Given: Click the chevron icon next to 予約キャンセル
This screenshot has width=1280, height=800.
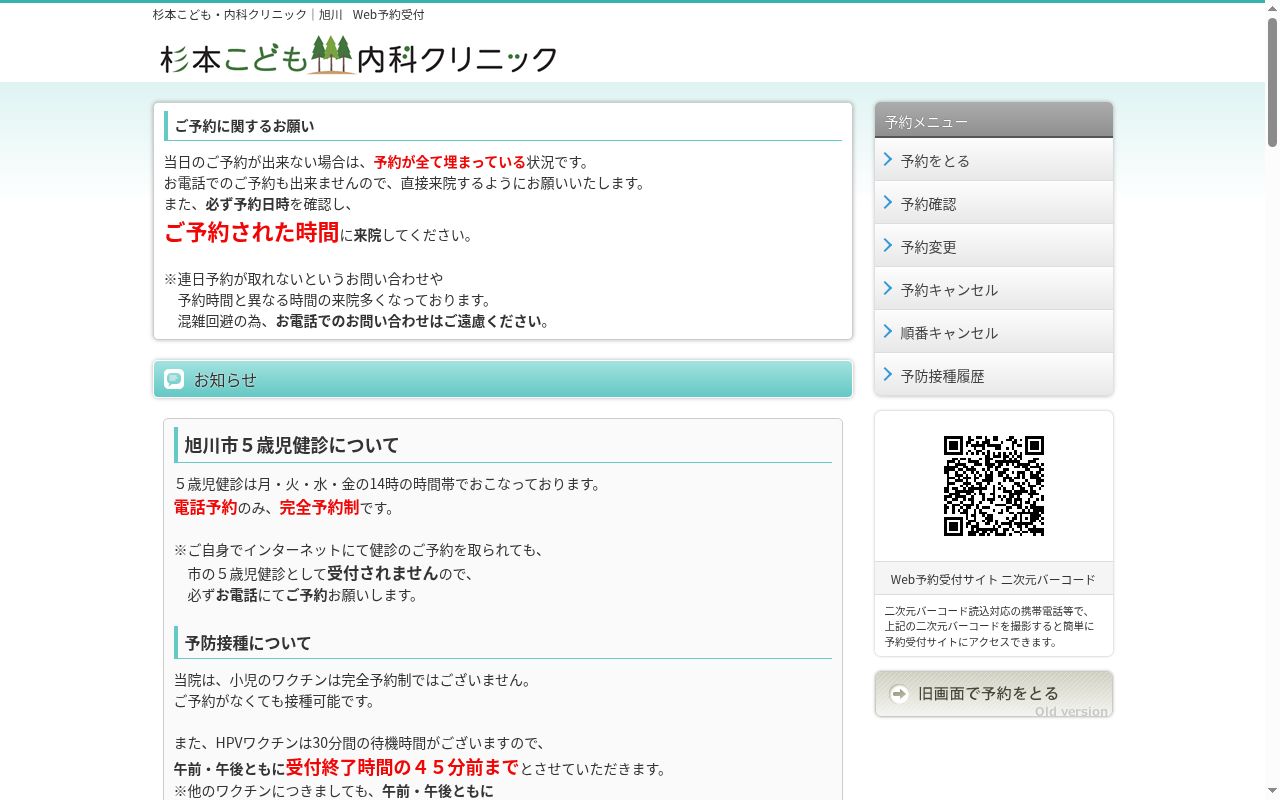Looking at the screenshot, I should coord(887,288).
